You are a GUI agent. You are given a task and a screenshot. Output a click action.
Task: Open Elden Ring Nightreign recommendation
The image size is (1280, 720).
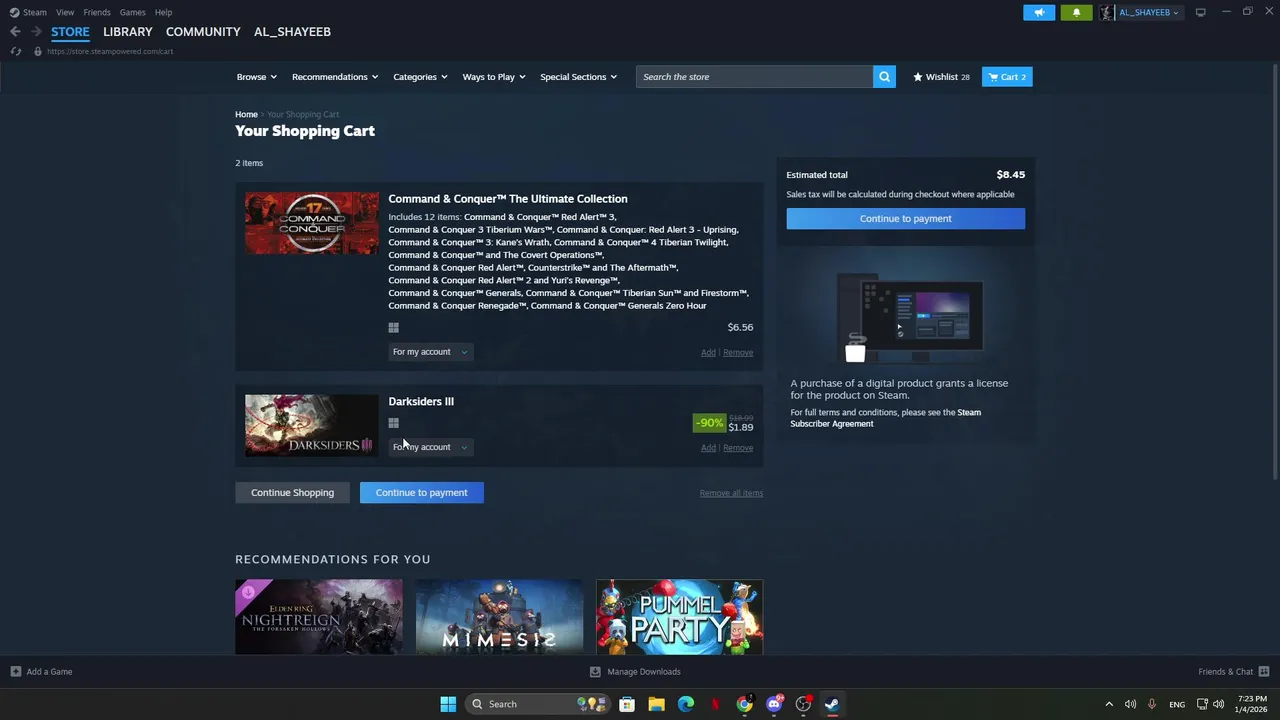pos(319,617)
